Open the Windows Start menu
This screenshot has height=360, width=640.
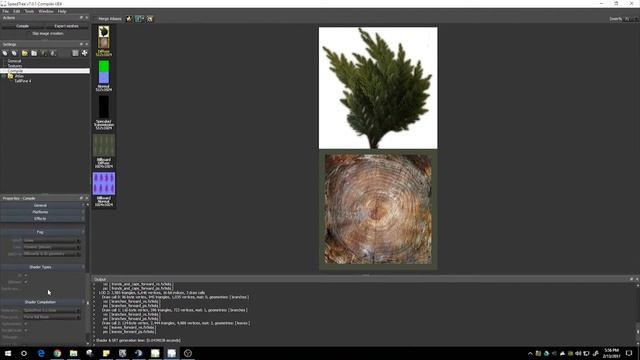[x=8, y=353]
